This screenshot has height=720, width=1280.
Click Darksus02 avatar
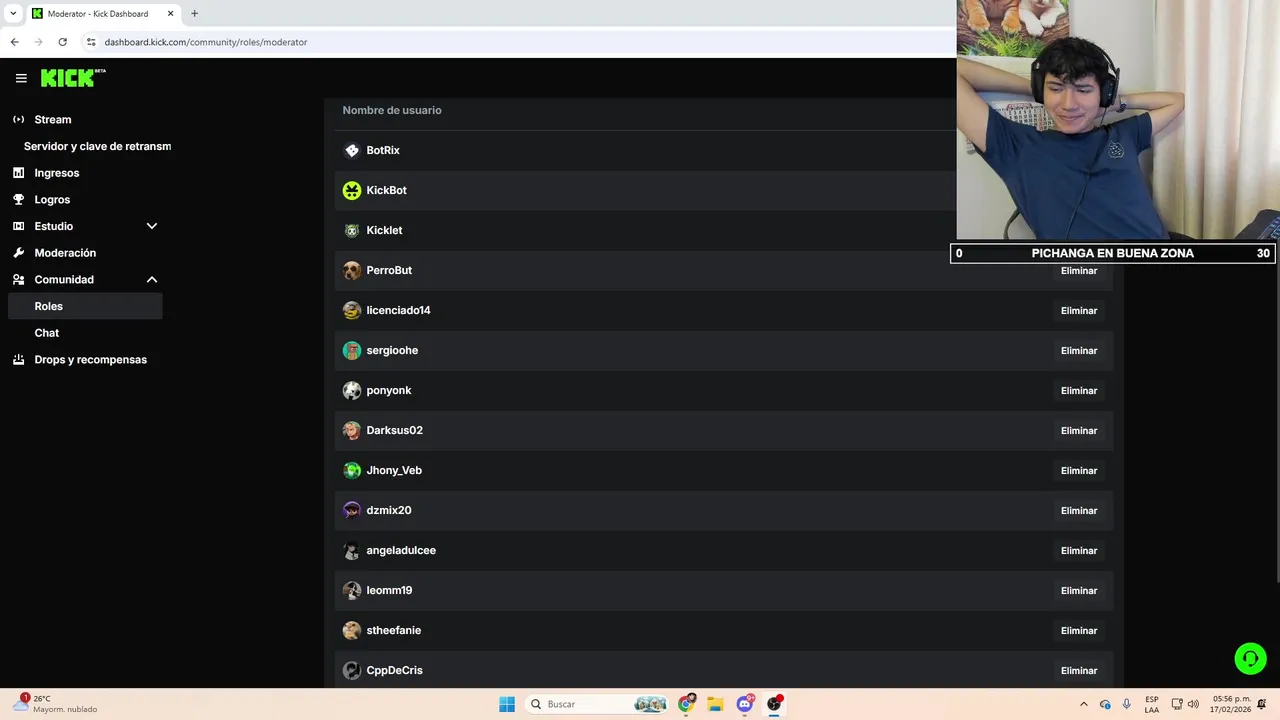tap(352, 430)
